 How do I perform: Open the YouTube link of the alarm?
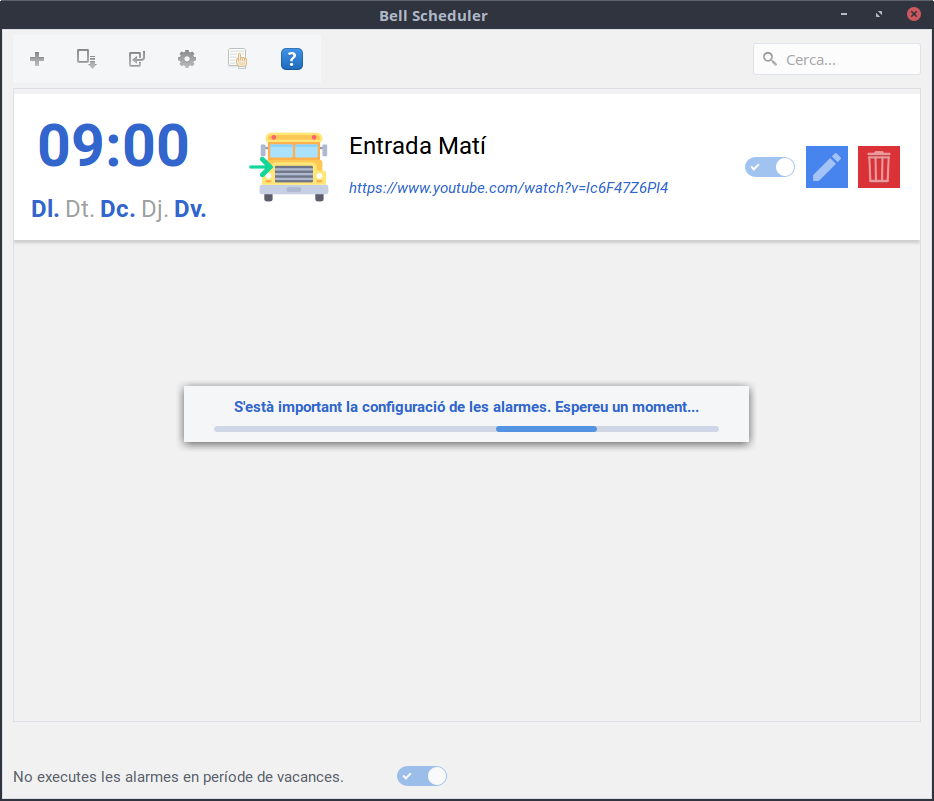point(508,188)
